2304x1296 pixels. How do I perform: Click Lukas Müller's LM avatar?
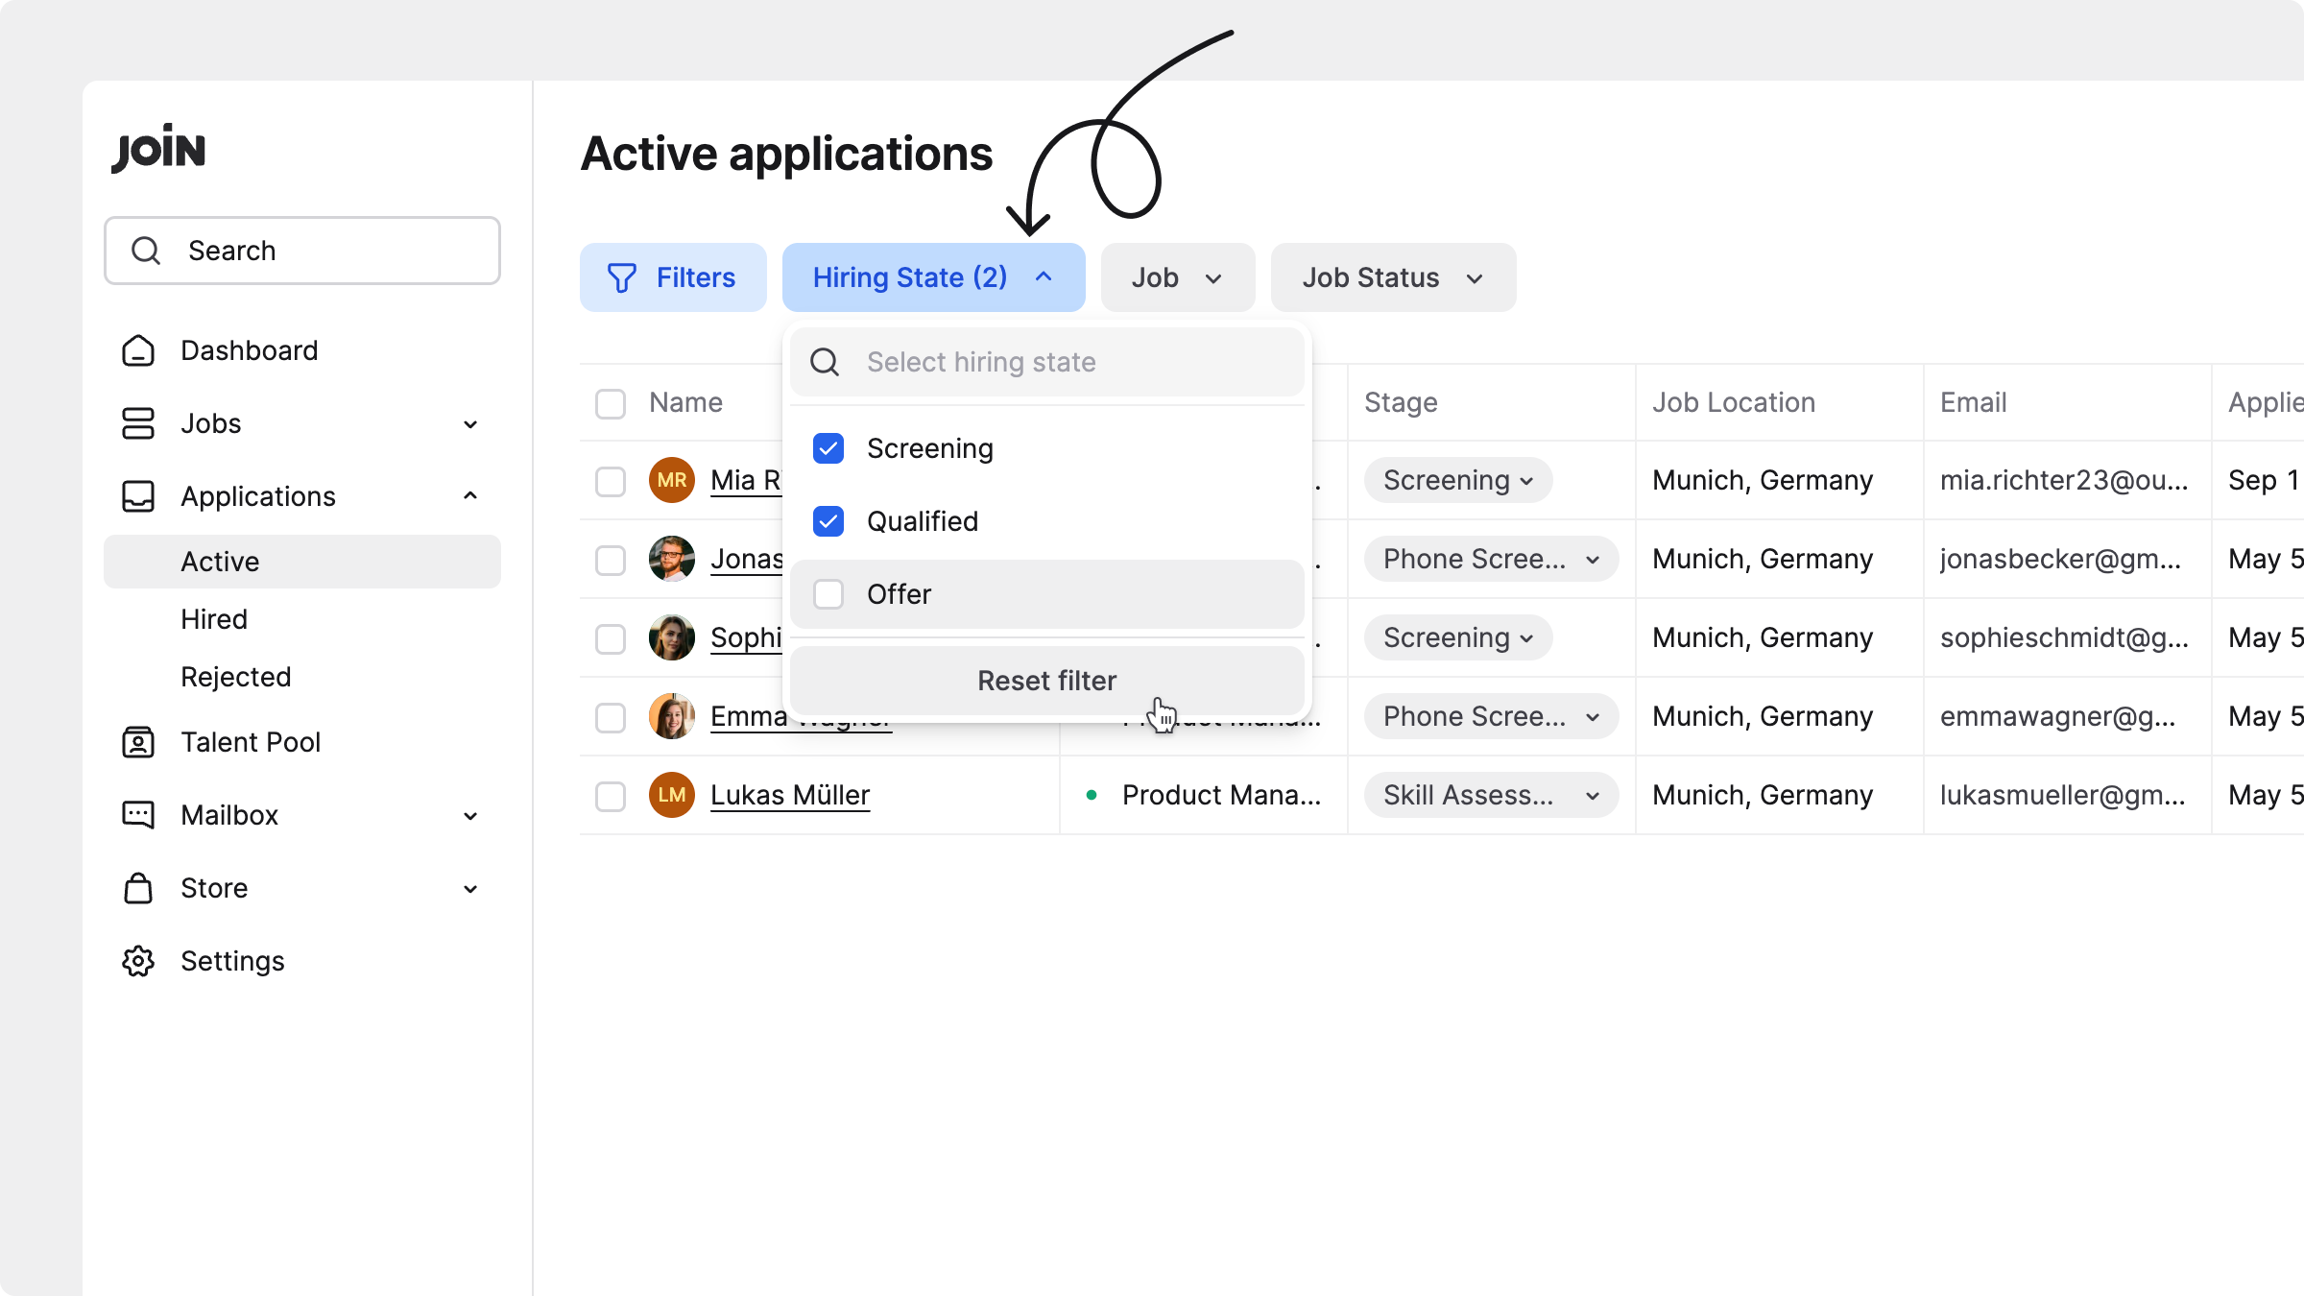pyautogui.click(x=671, y=795)
